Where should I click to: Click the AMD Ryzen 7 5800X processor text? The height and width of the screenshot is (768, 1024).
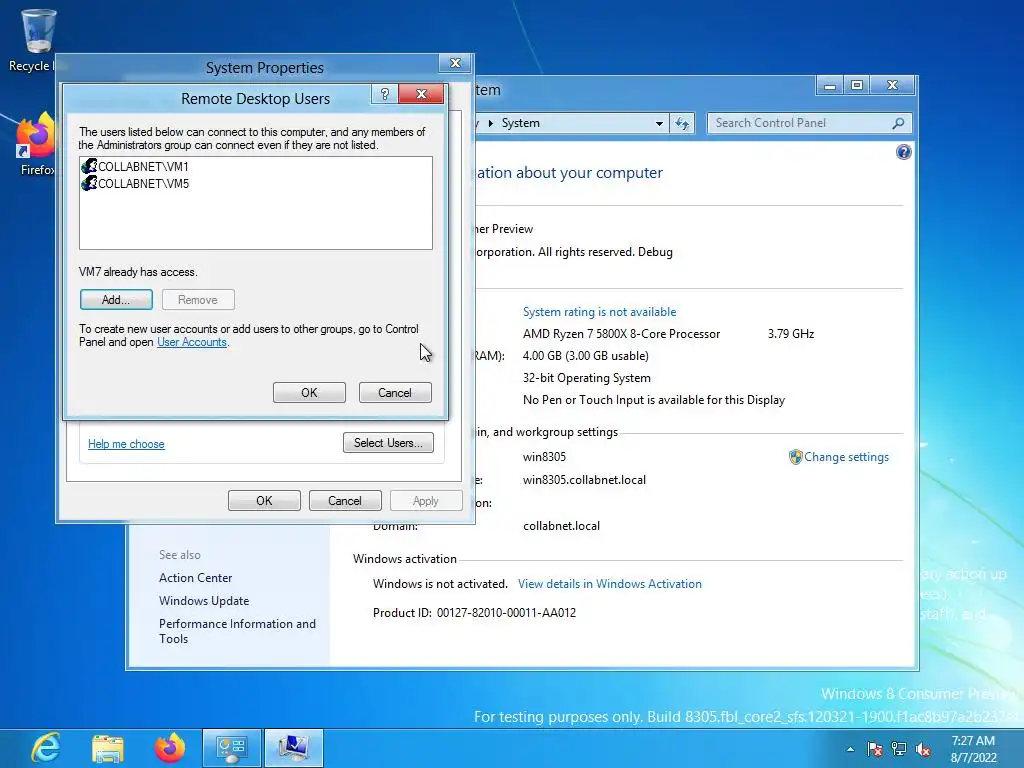click(621, 334)
